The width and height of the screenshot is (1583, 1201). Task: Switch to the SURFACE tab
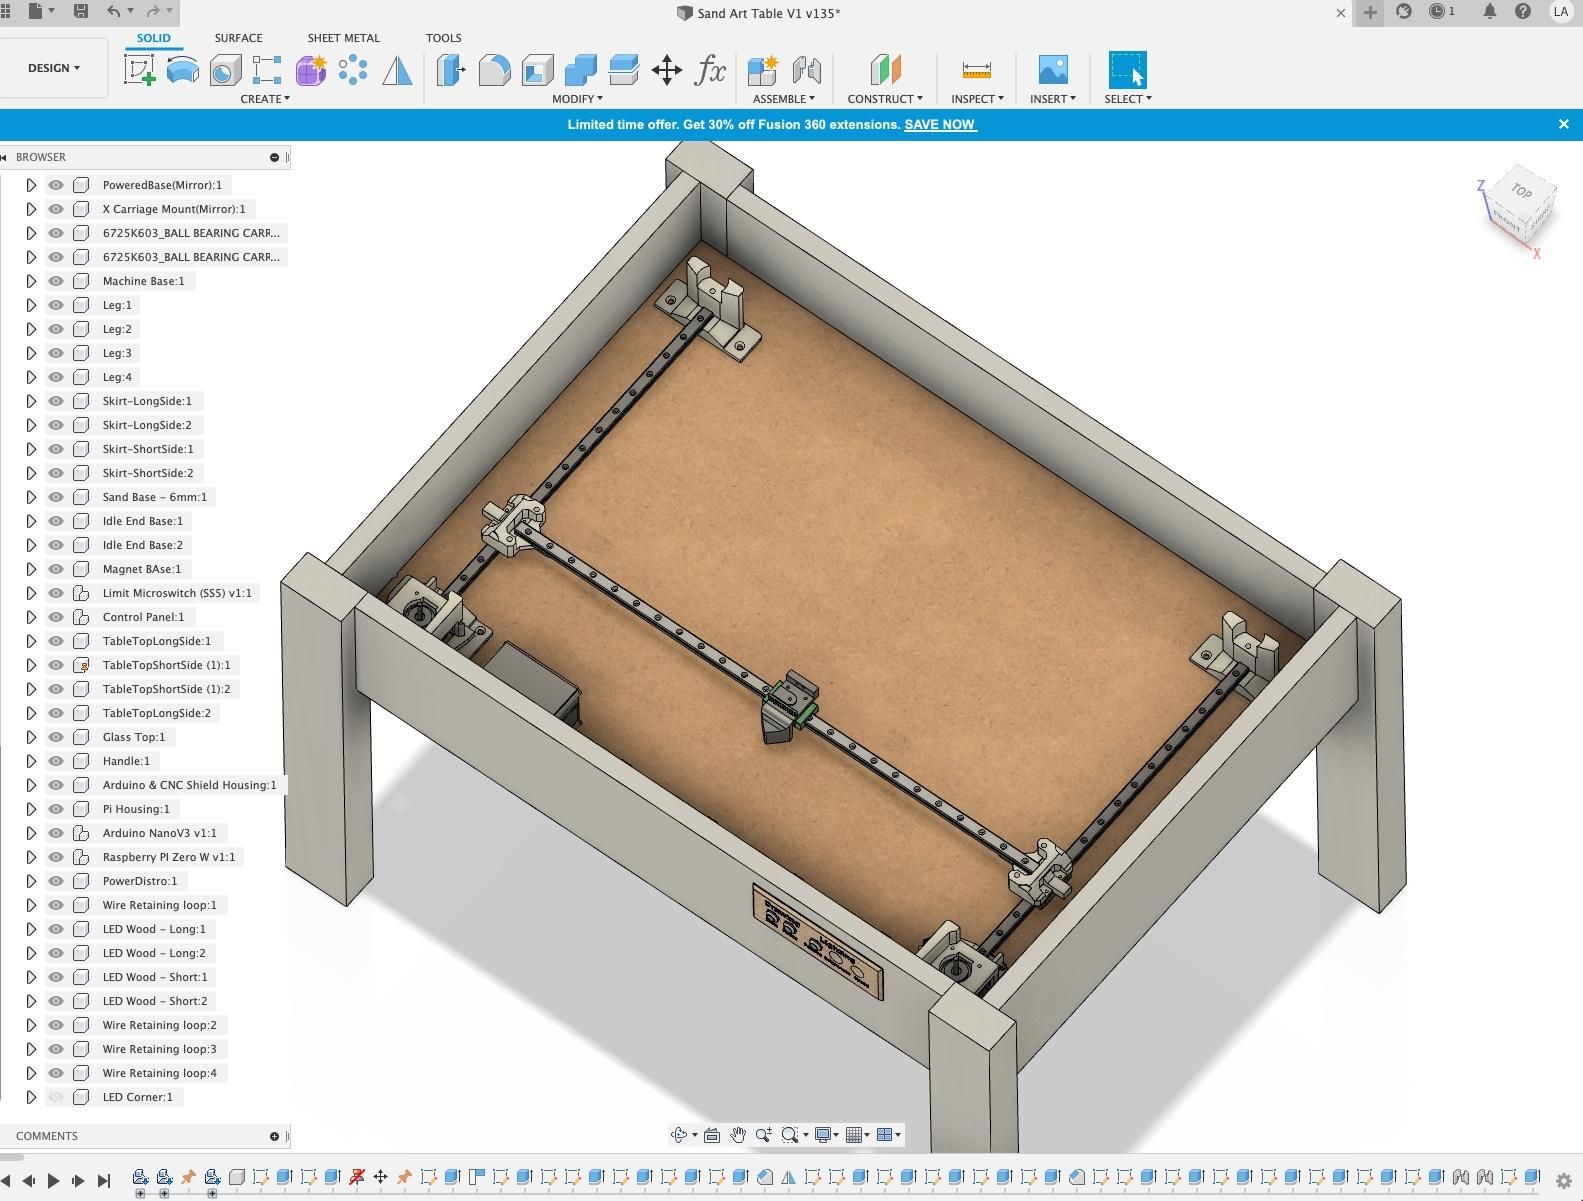click(x=238, y=38)
